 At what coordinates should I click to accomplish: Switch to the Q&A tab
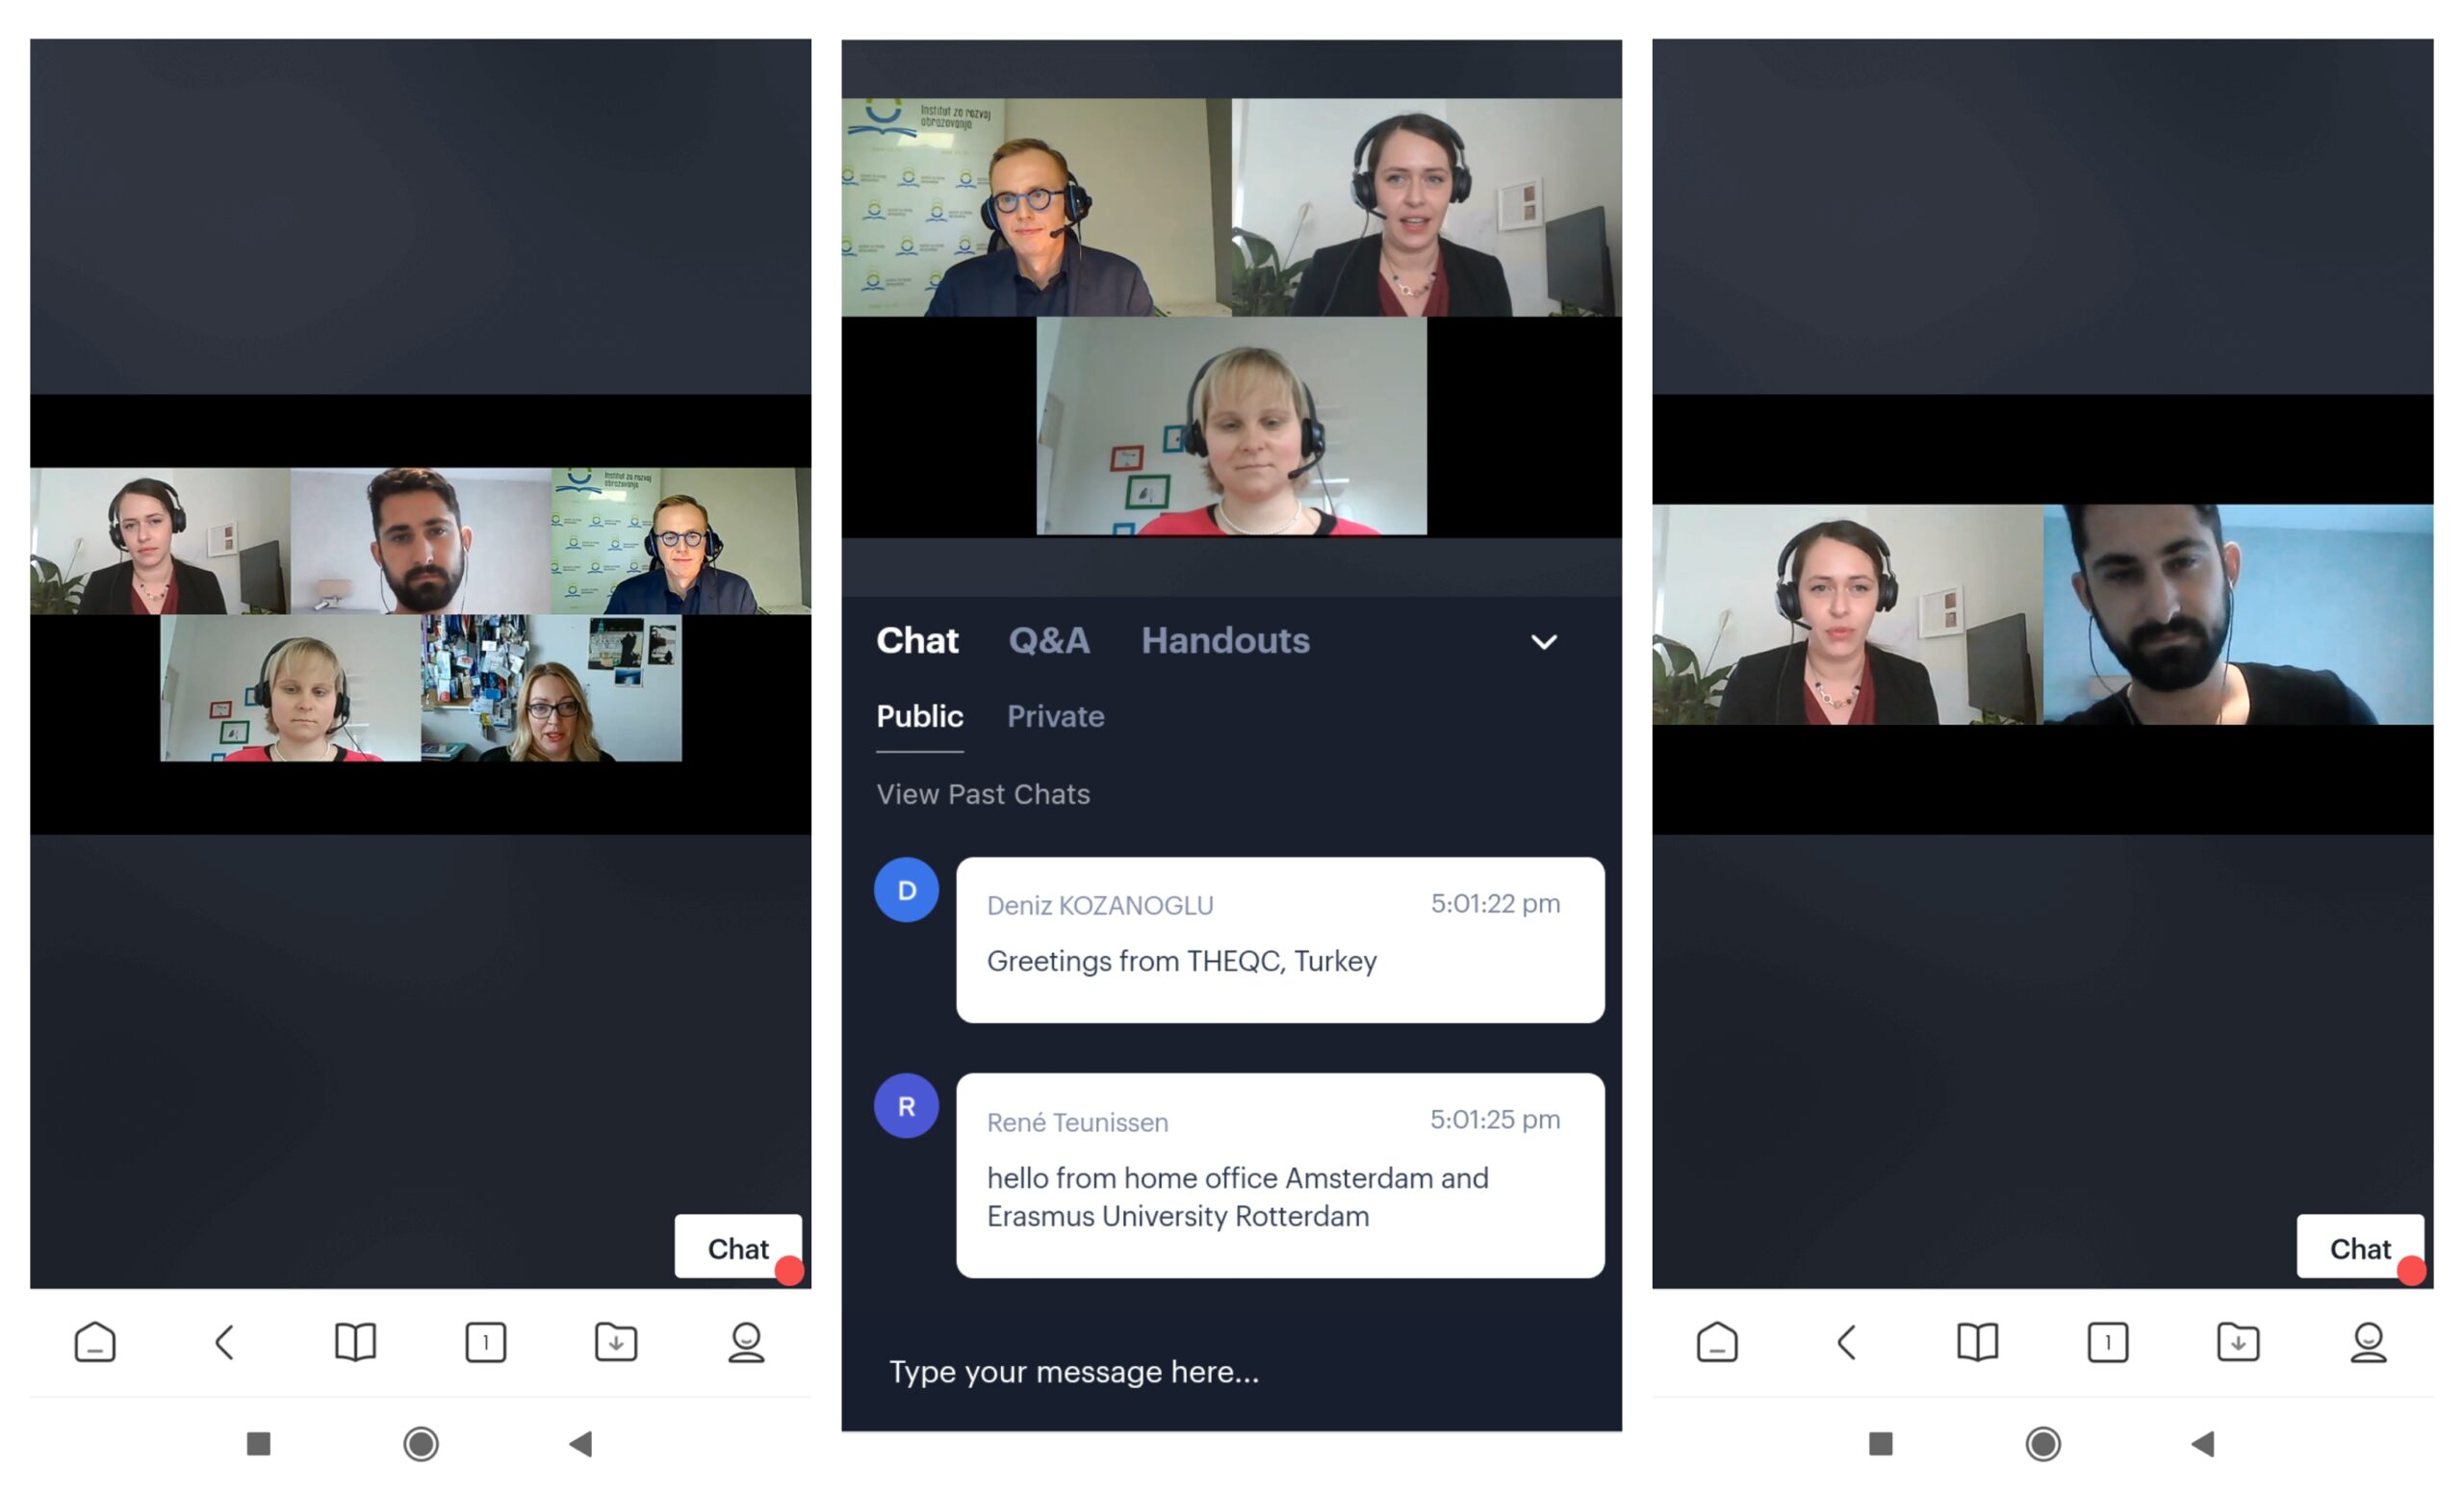tap(1049, 640)
